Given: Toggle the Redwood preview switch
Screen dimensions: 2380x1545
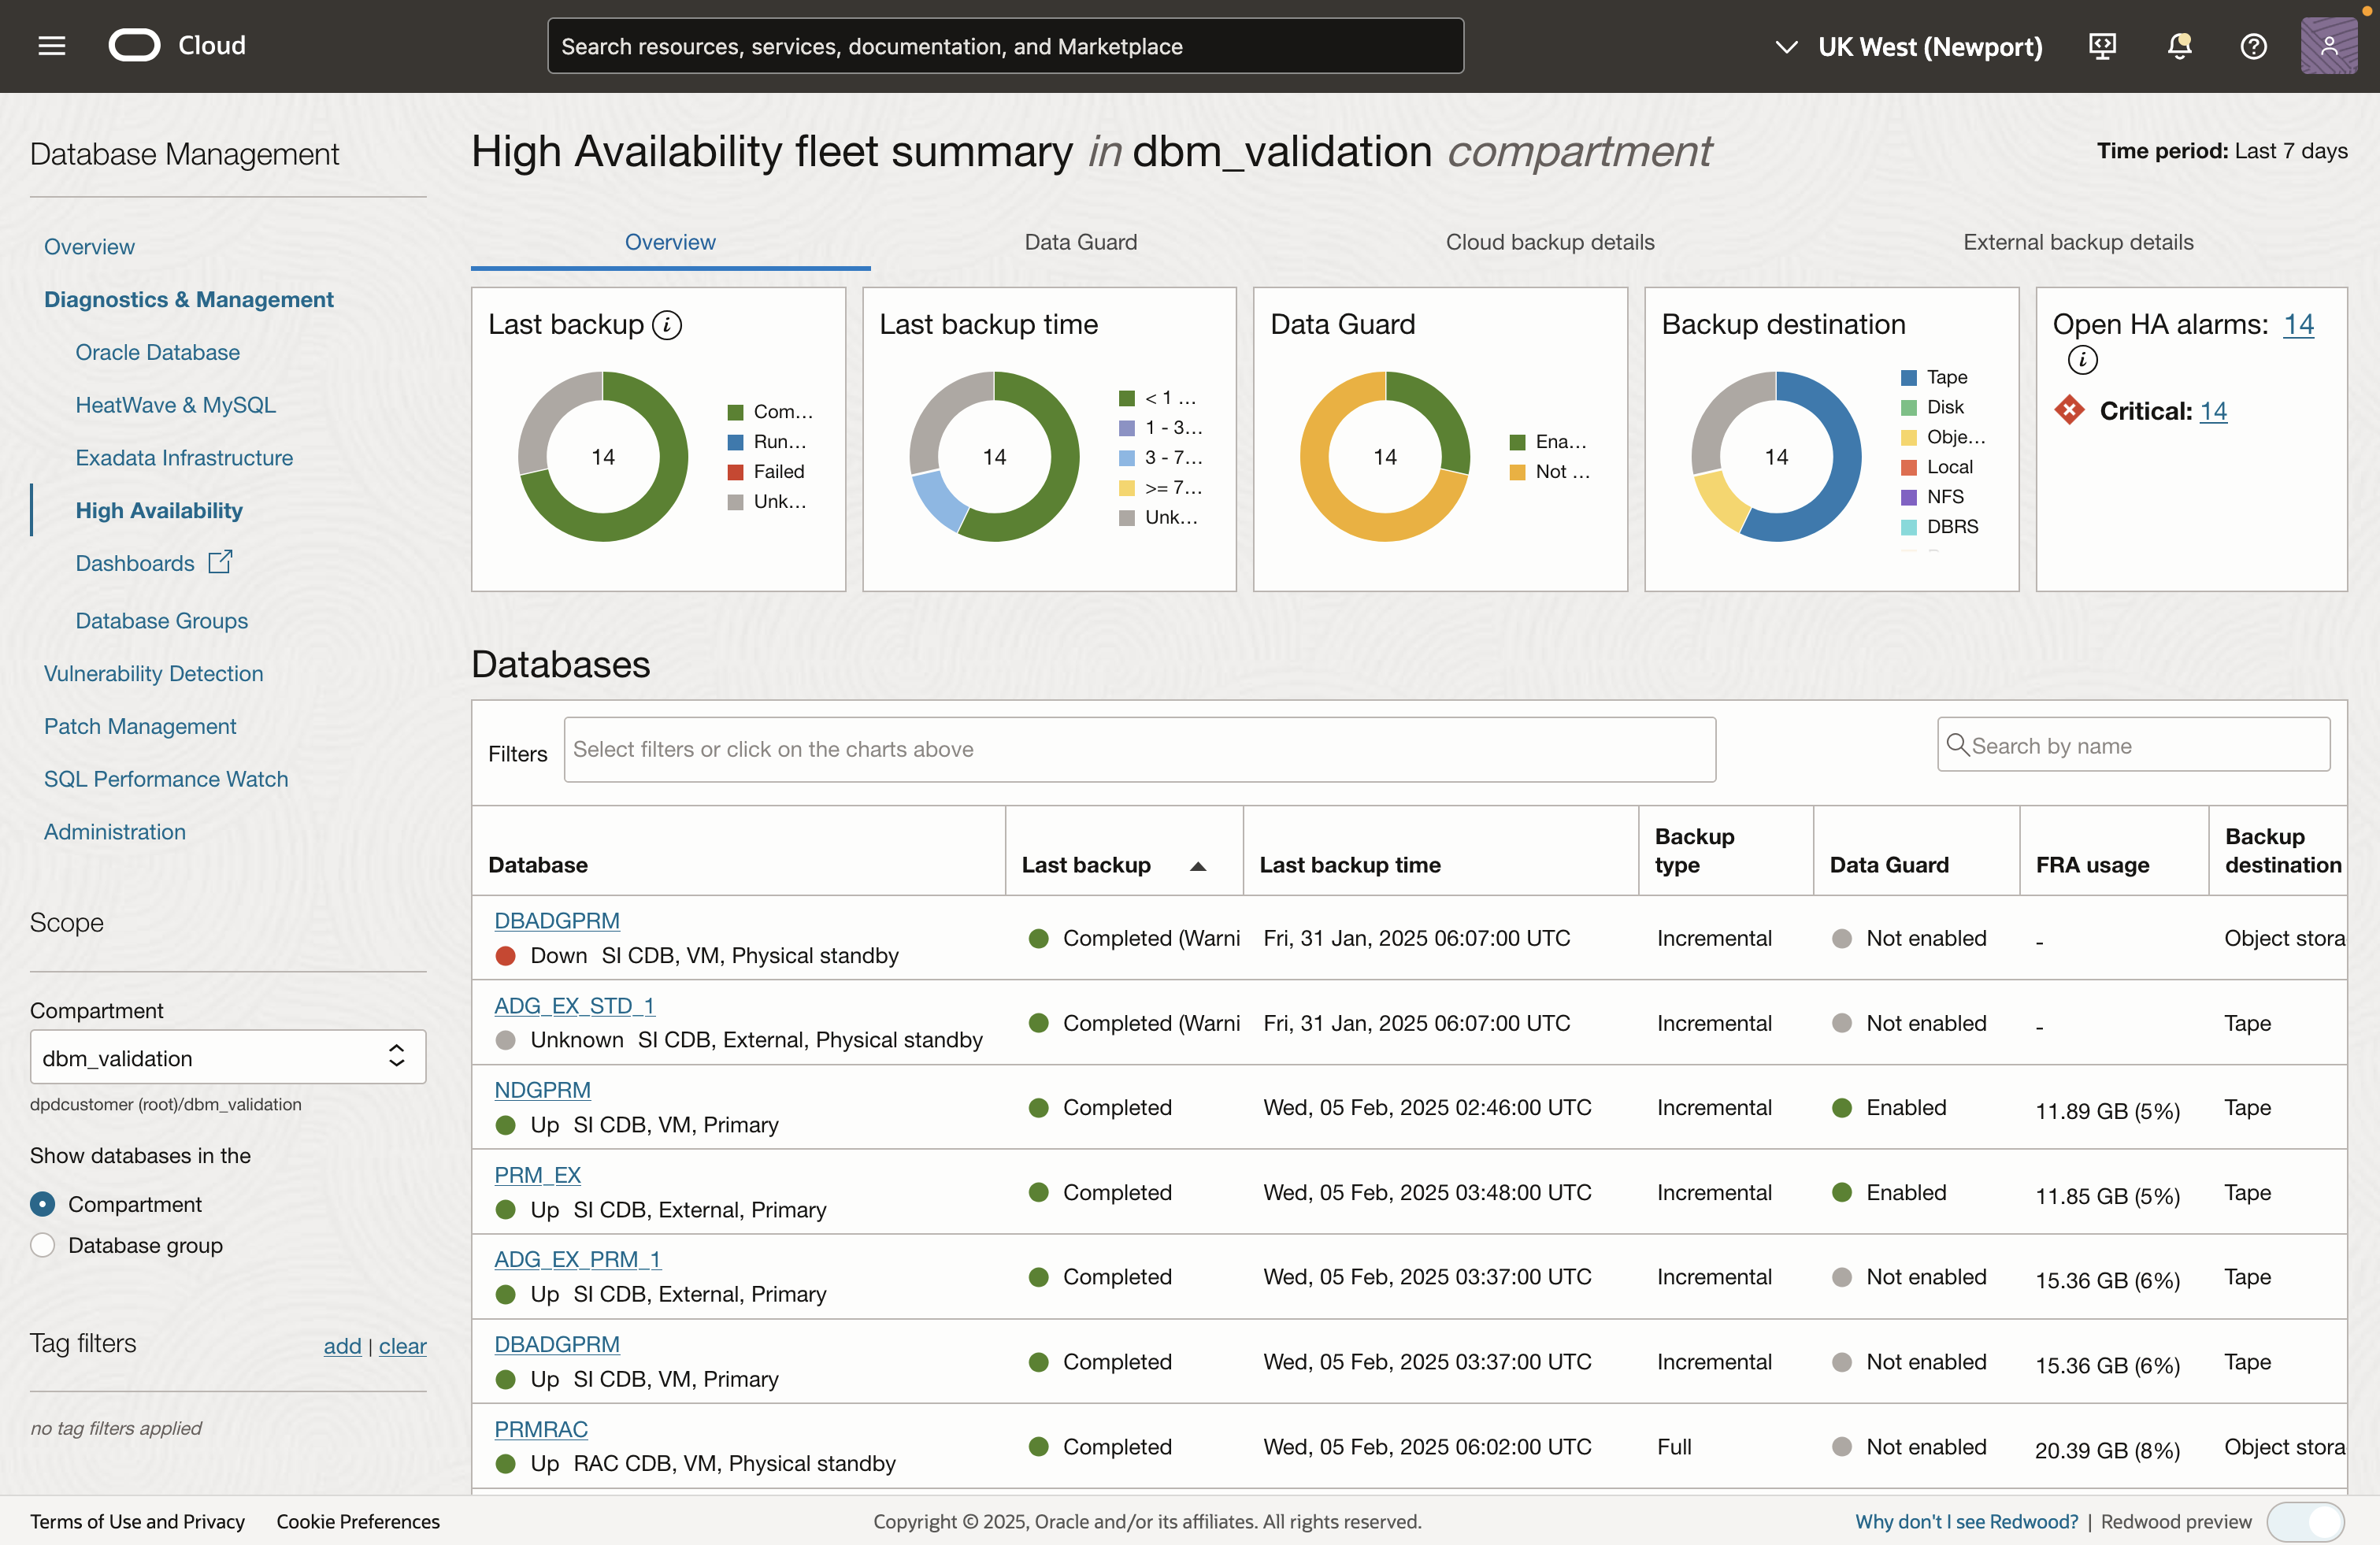Looking at the screenshot, I should pyautogui.click(x=2306, y=1521).
